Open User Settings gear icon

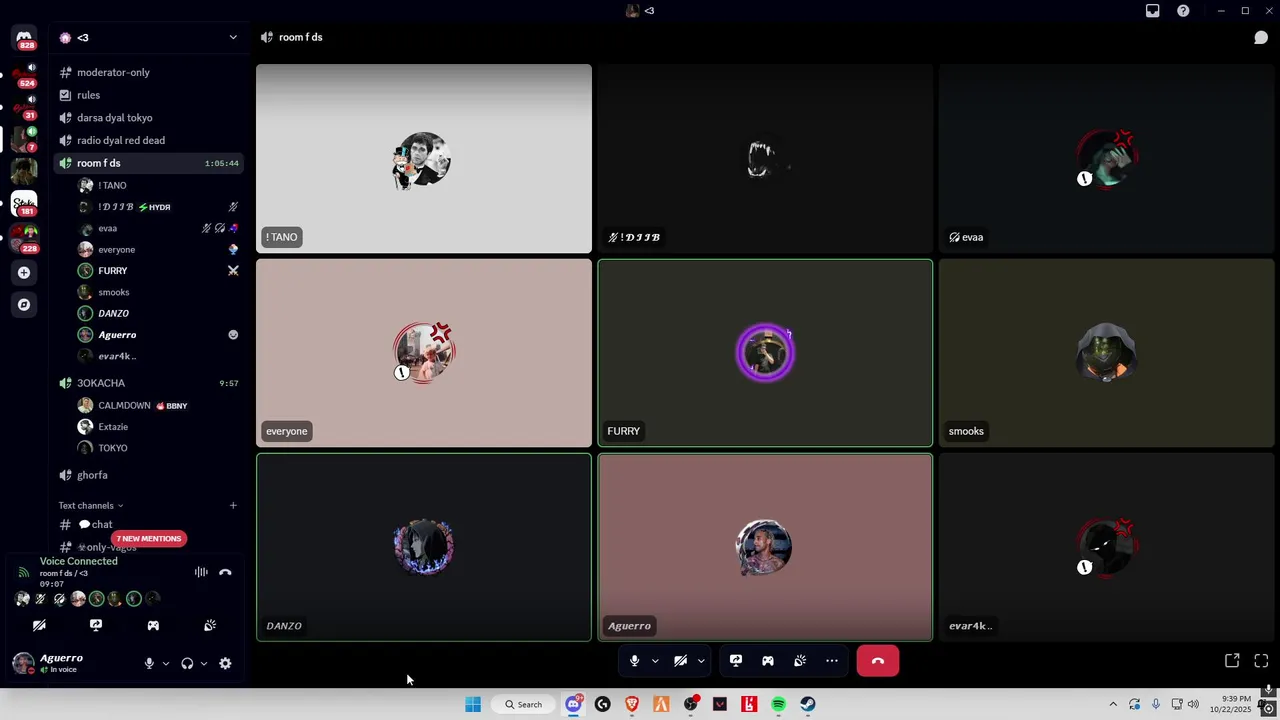(x=225, y=663)
